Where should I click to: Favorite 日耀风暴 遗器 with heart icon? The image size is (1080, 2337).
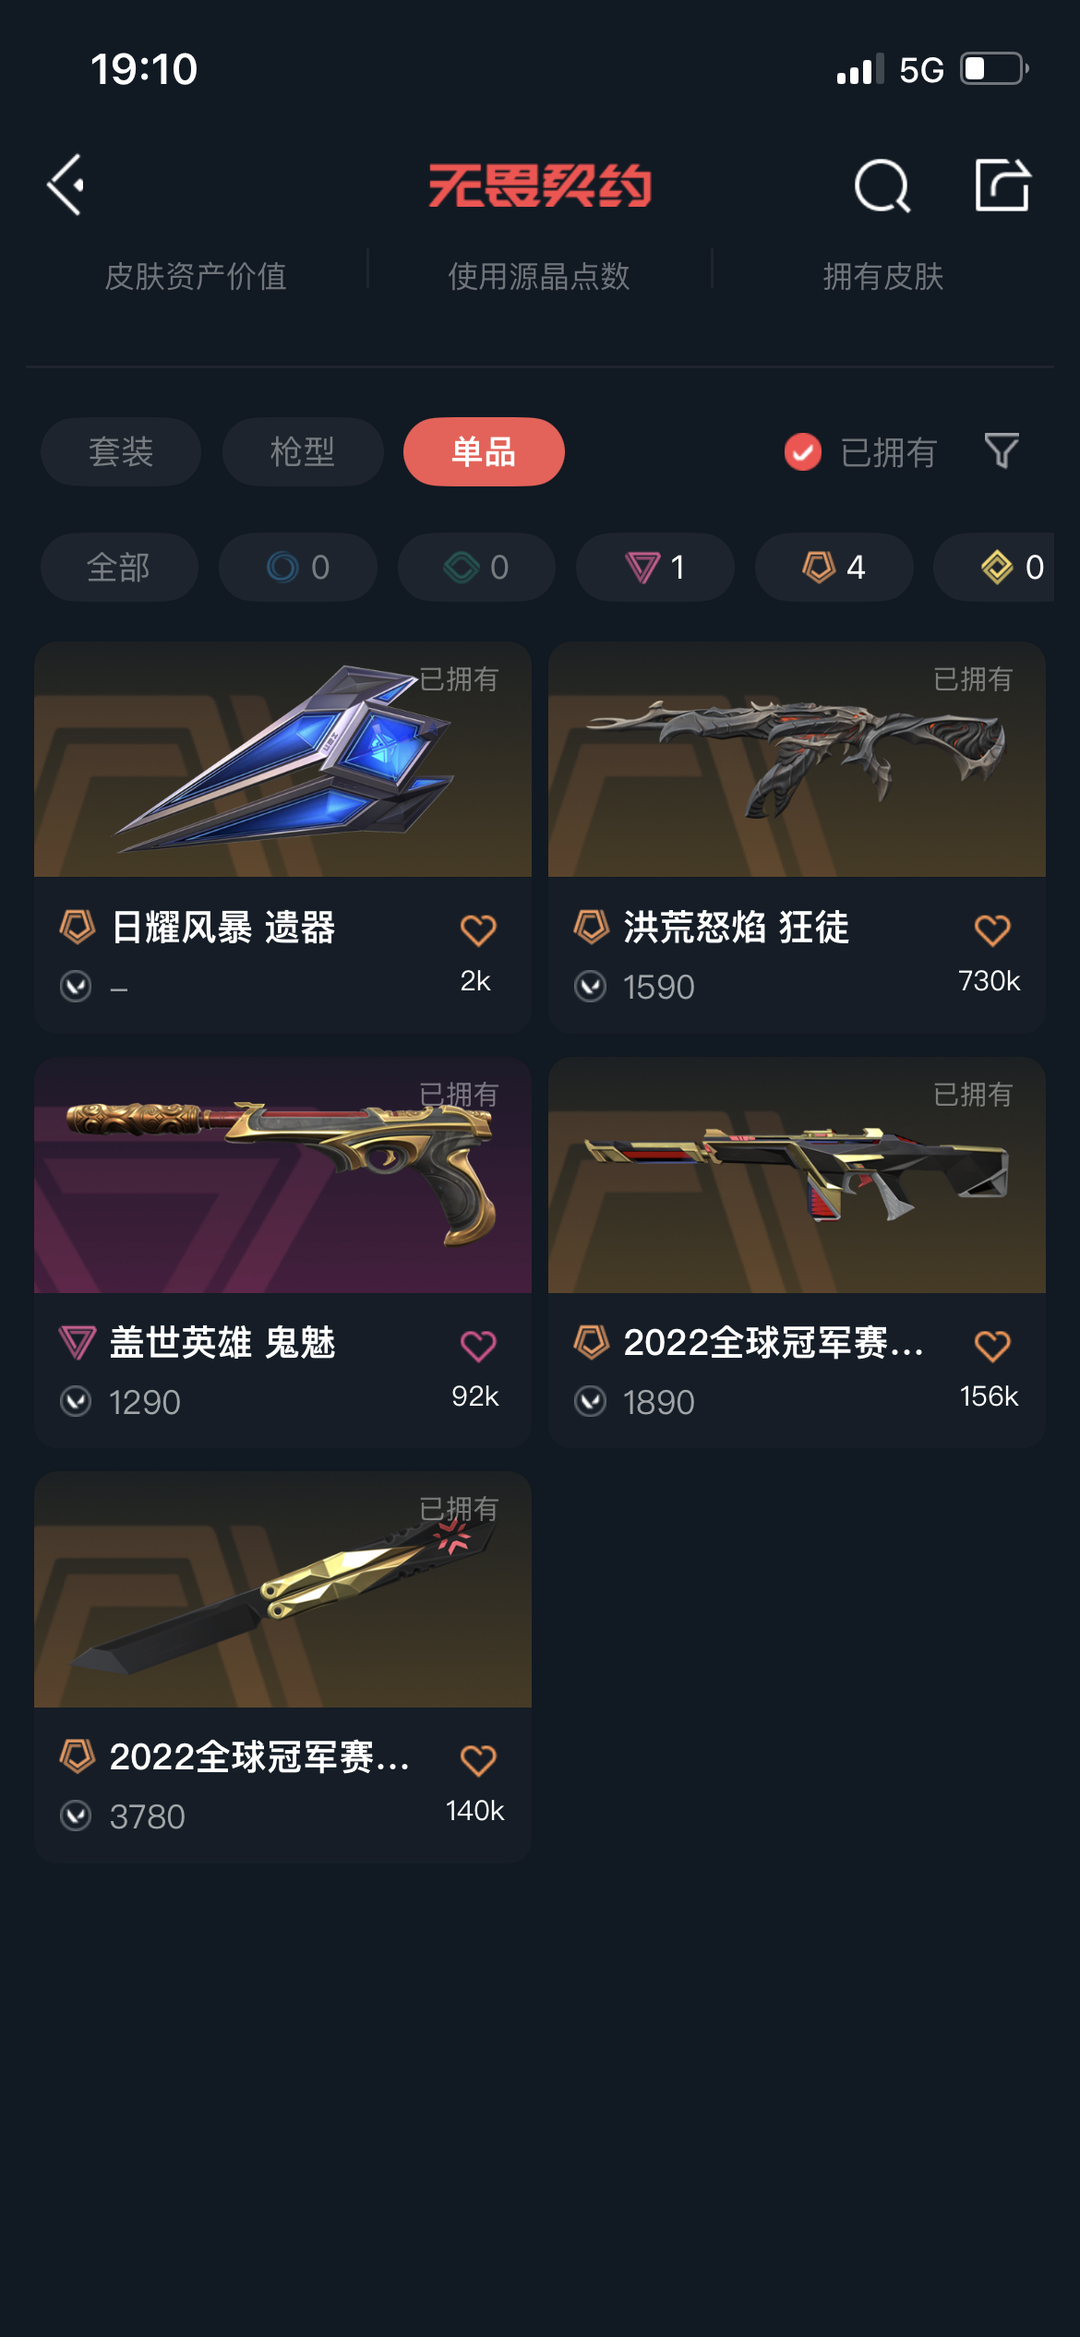click(x=478, y=931)
